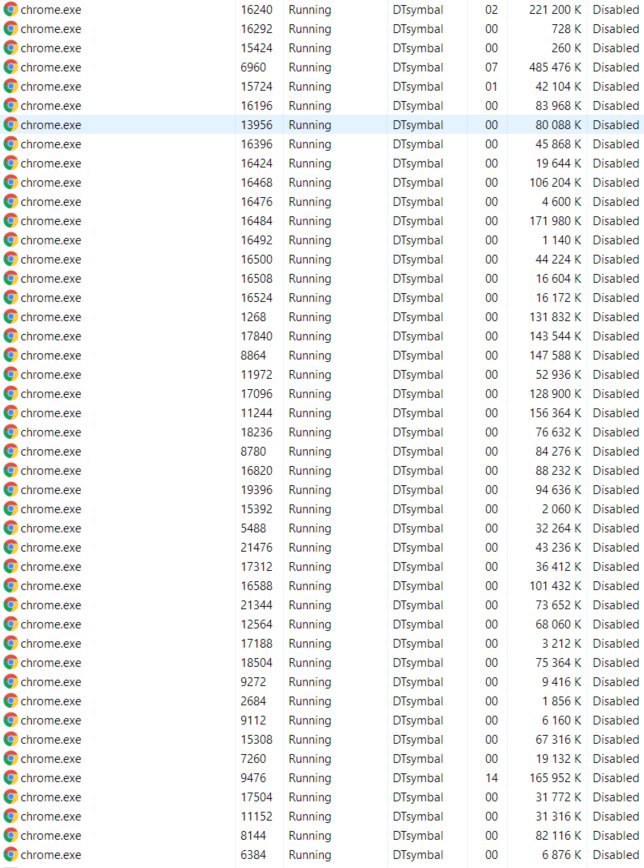Click Chrome icon for PID 16468
The image size is (644, 868).
(x=11, y=182)
